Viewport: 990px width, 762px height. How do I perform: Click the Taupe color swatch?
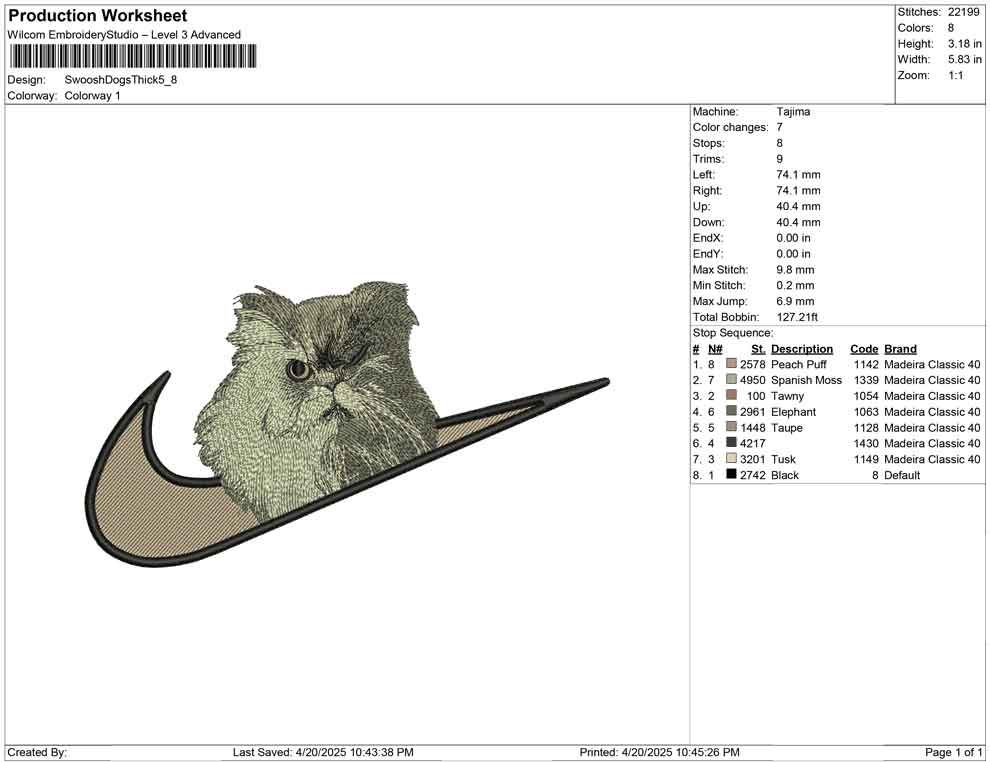coord(731,427)
